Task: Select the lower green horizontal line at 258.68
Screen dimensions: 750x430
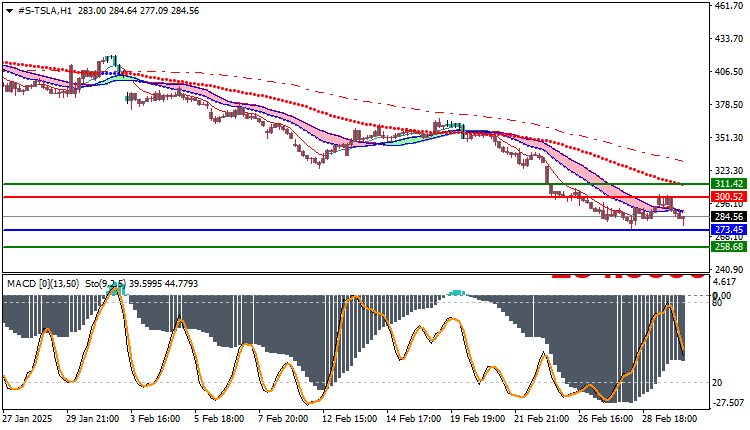Action: (356, 247)
